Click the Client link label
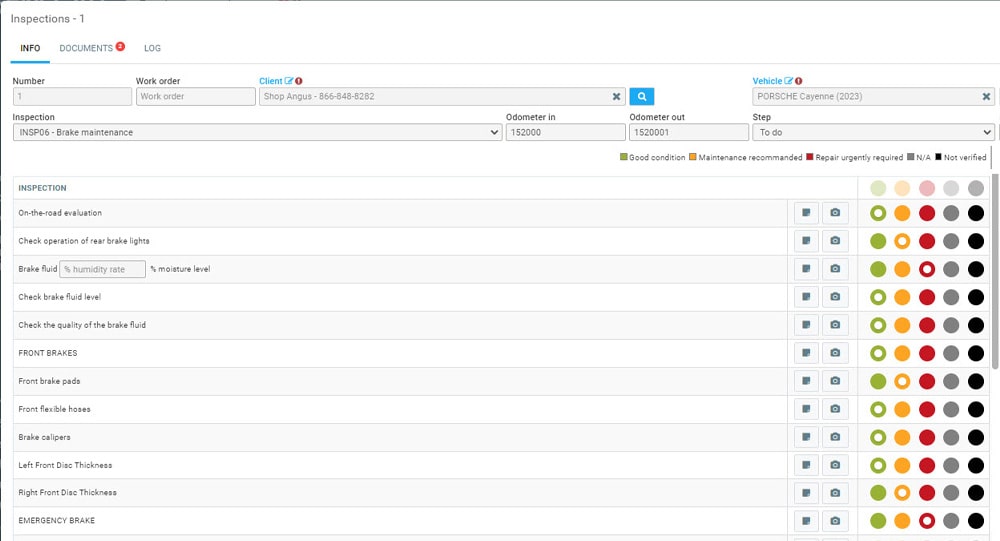This screenshot has width=1000, height=541. tap(270, 81)
